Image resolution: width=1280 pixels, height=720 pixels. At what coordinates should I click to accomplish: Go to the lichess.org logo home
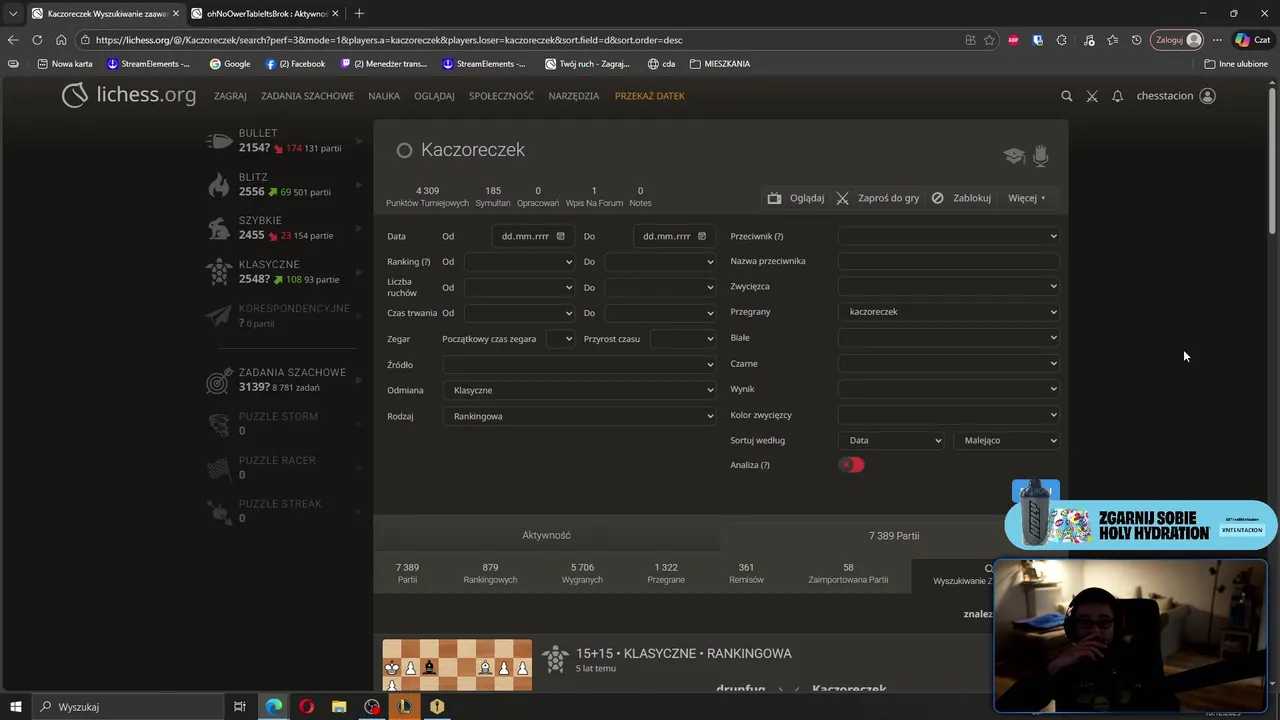click(129, 95)
